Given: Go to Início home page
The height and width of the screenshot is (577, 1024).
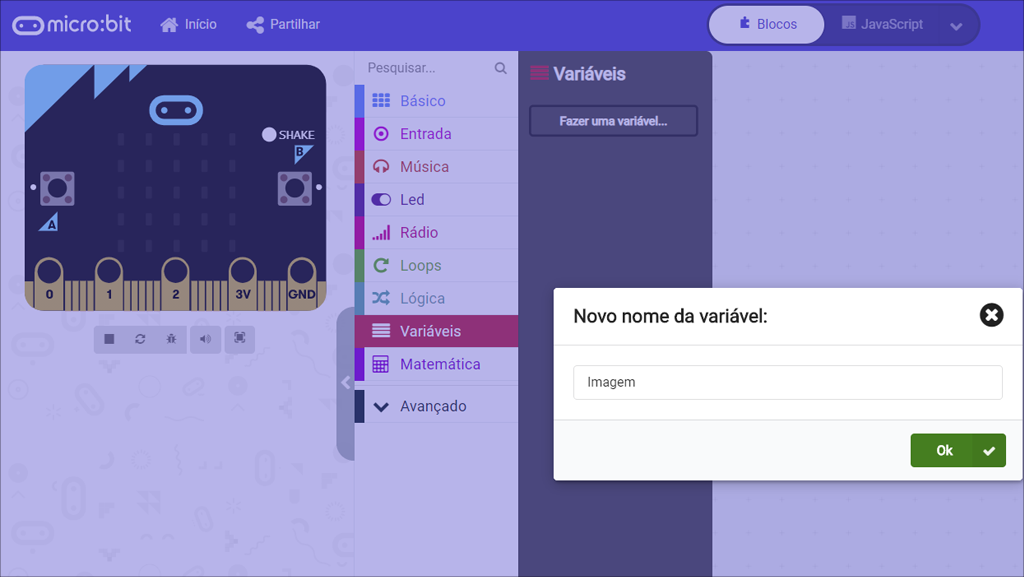Looking at the screenshot, I should pos(189,25).
